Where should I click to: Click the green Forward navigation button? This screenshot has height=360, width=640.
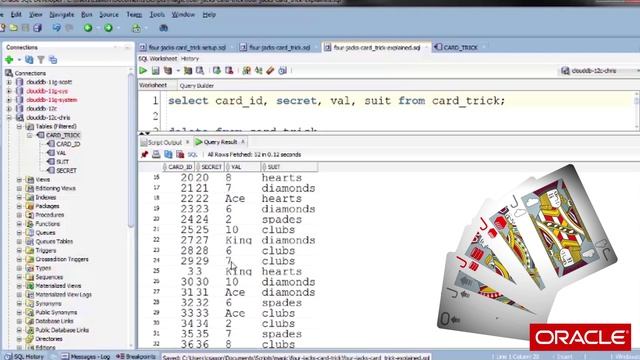pos(108,28)
